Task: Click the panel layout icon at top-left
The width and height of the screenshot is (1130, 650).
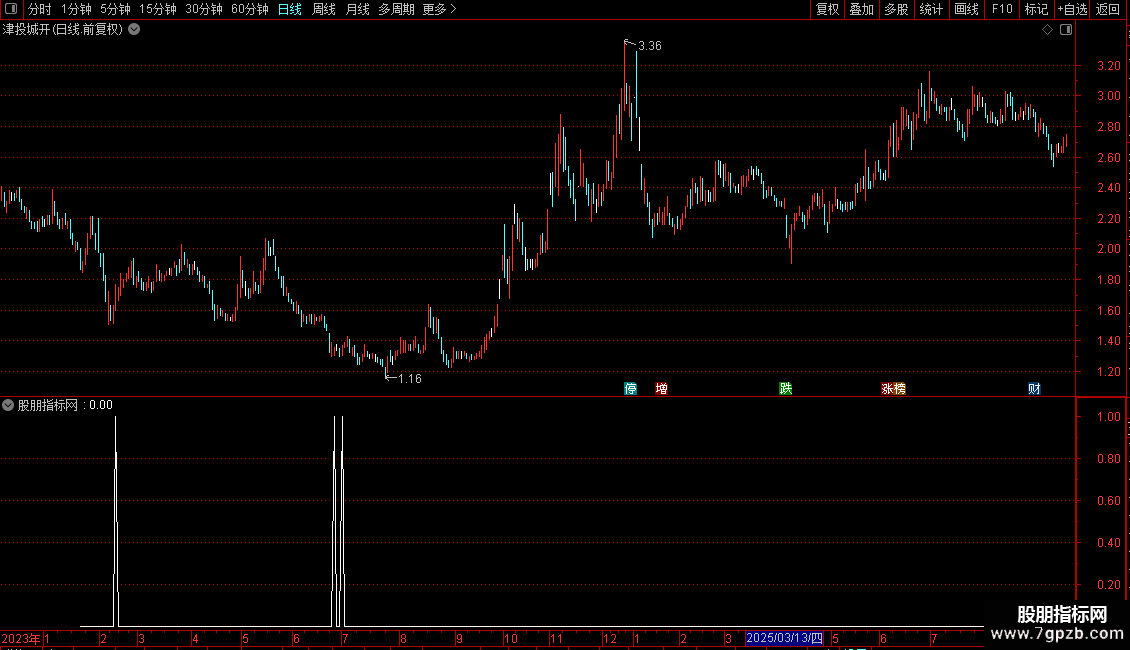Action: (11, 9)
